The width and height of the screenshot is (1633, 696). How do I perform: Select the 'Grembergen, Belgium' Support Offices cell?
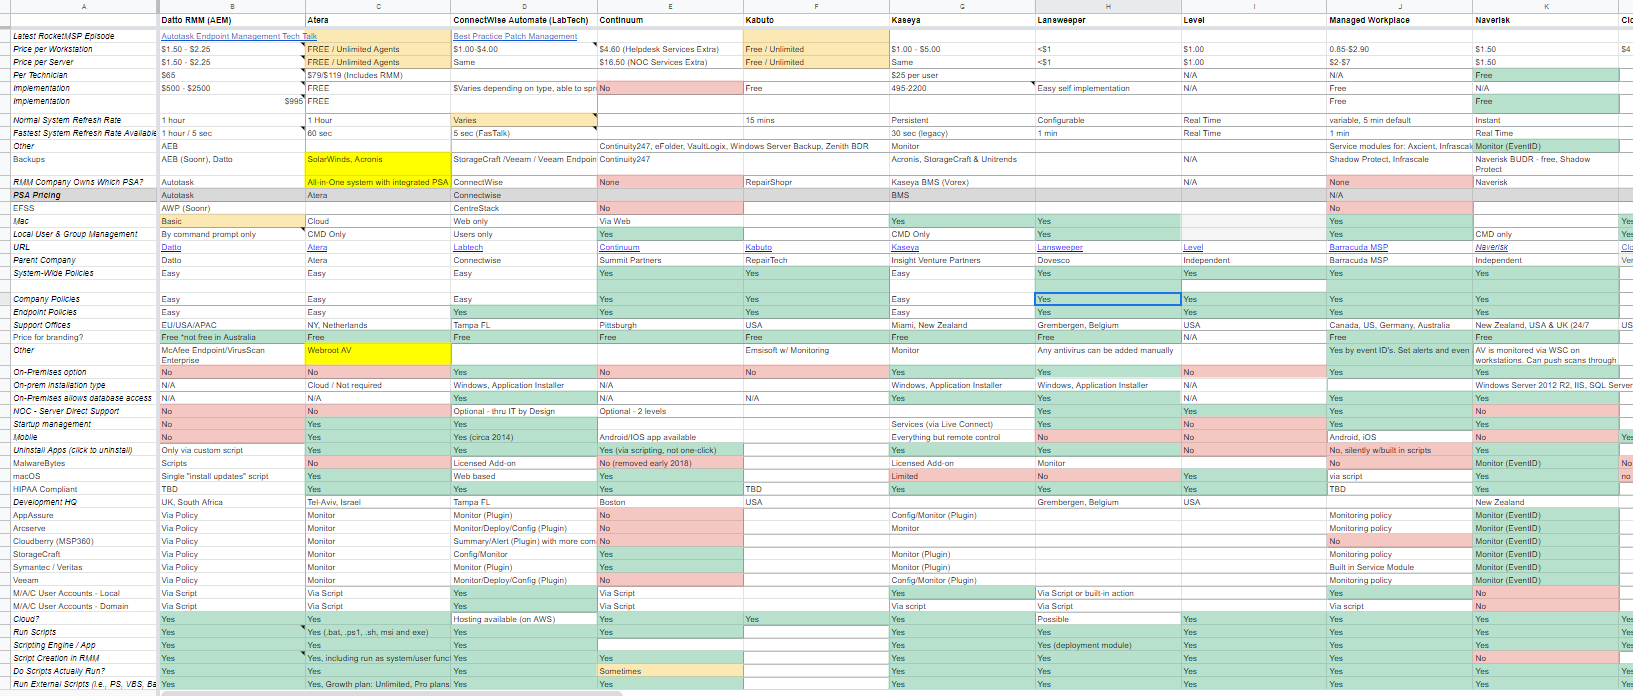pyautogui.click(x=1108, y=325)
